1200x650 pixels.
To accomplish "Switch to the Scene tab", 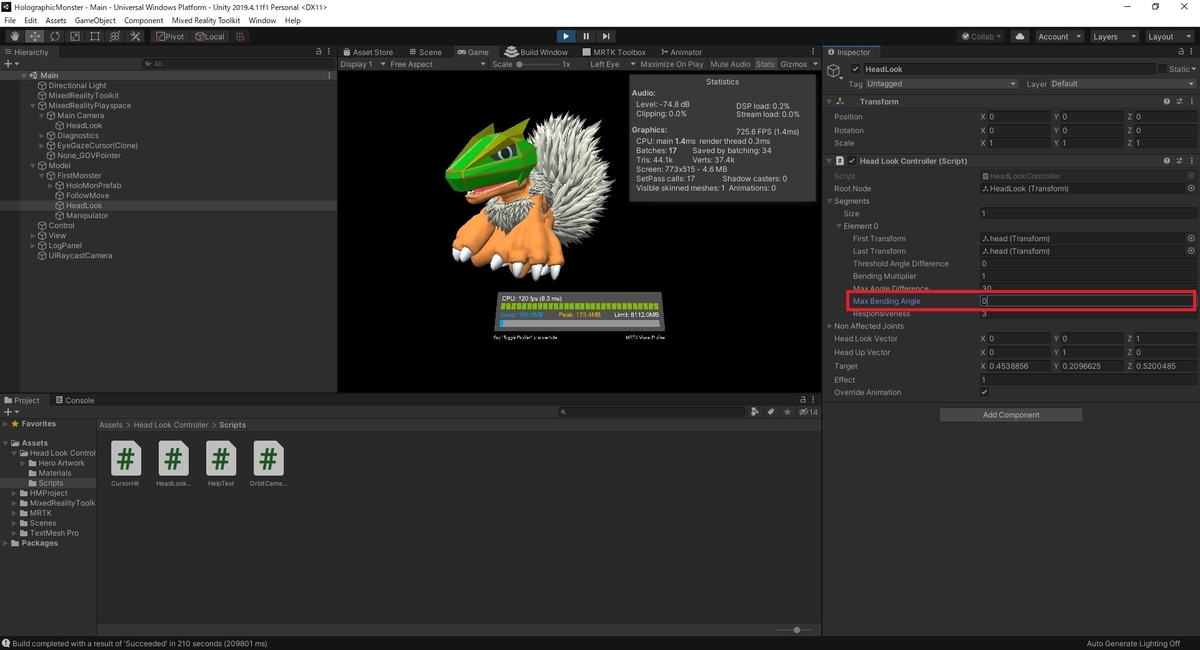I will (425, 52).
